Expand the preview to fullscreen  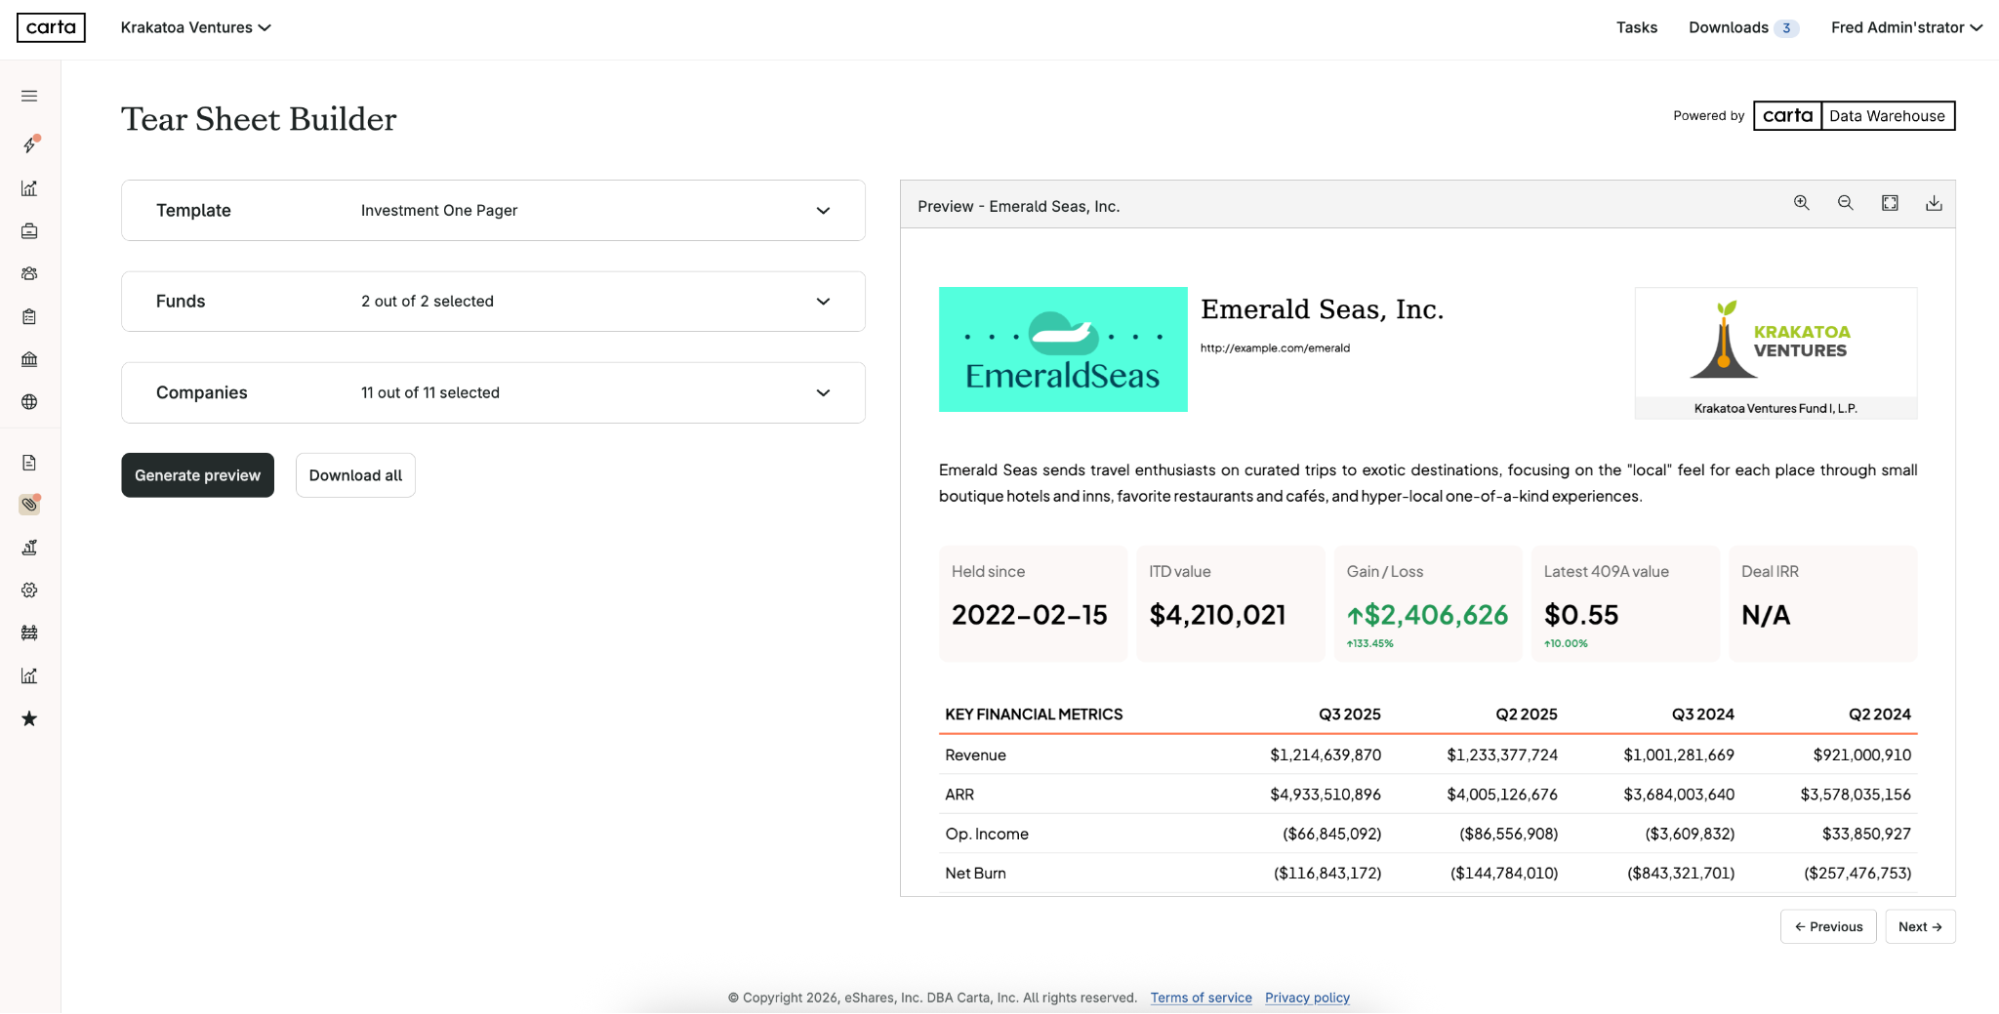(x=1890, y=203)
